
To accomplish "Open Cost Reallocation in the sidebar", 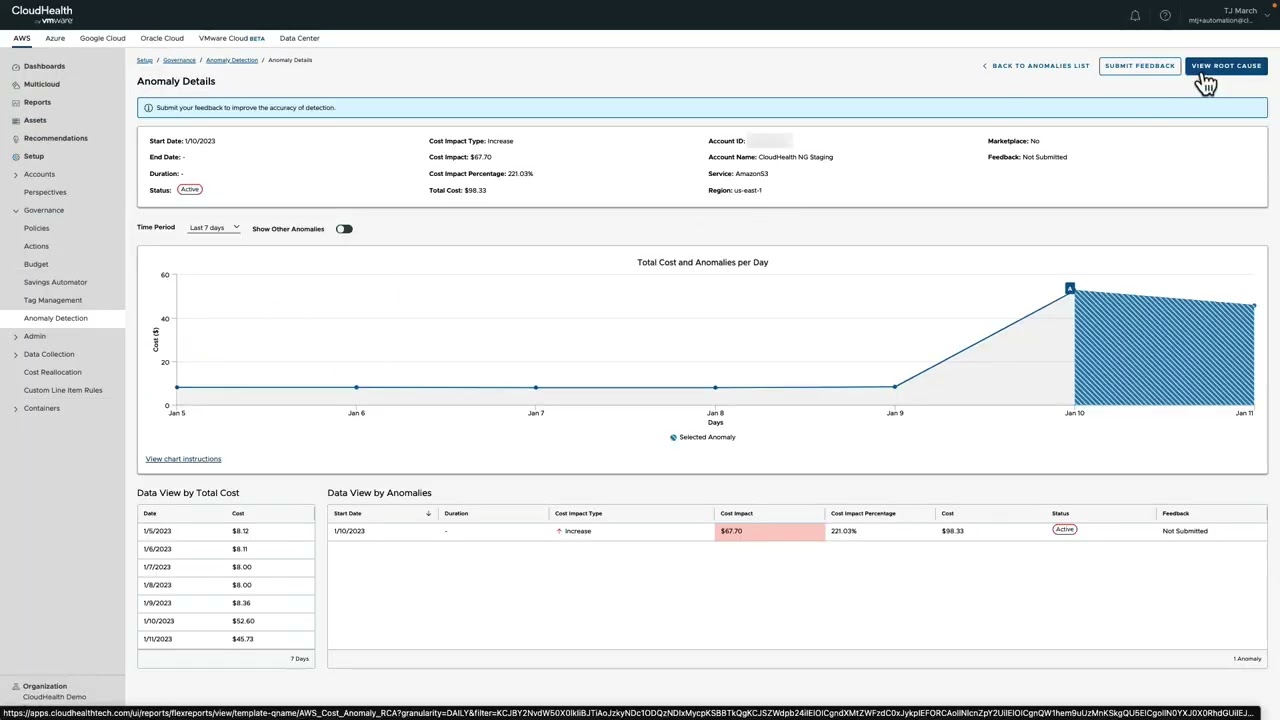I will pos(53,372).
